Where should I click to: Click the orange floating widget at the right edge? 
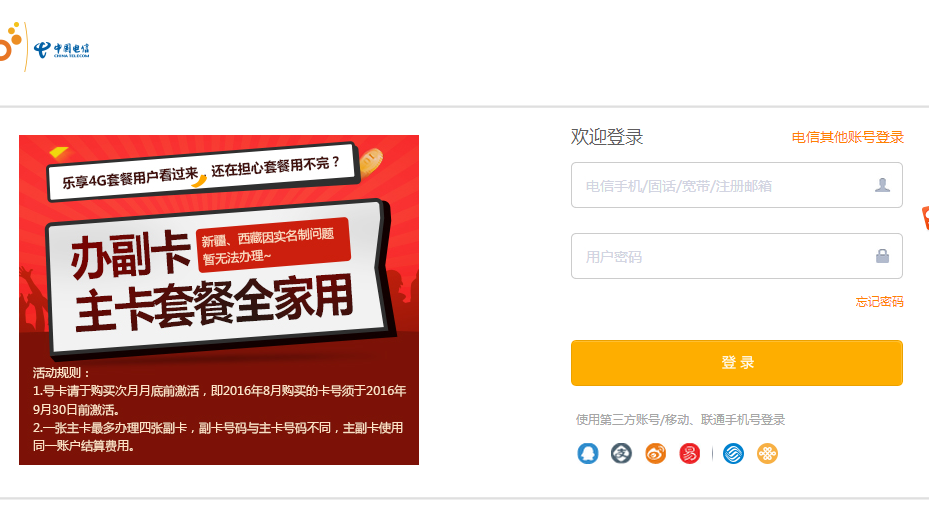(925, 218)
